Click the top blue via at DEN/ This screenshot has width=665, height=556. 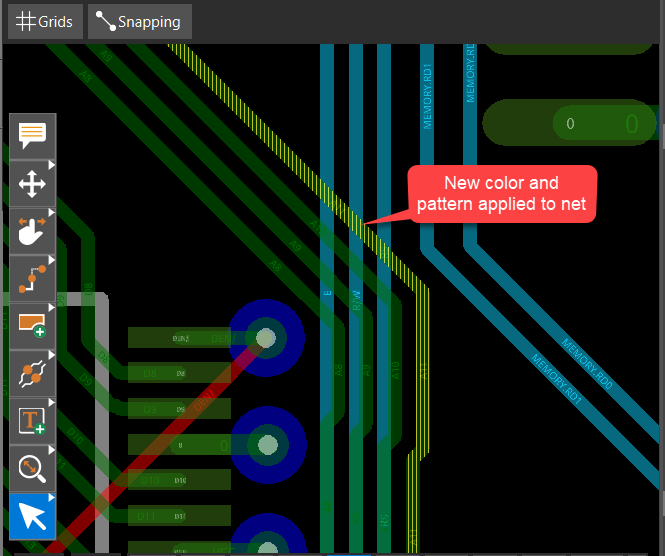click(266, 338)
